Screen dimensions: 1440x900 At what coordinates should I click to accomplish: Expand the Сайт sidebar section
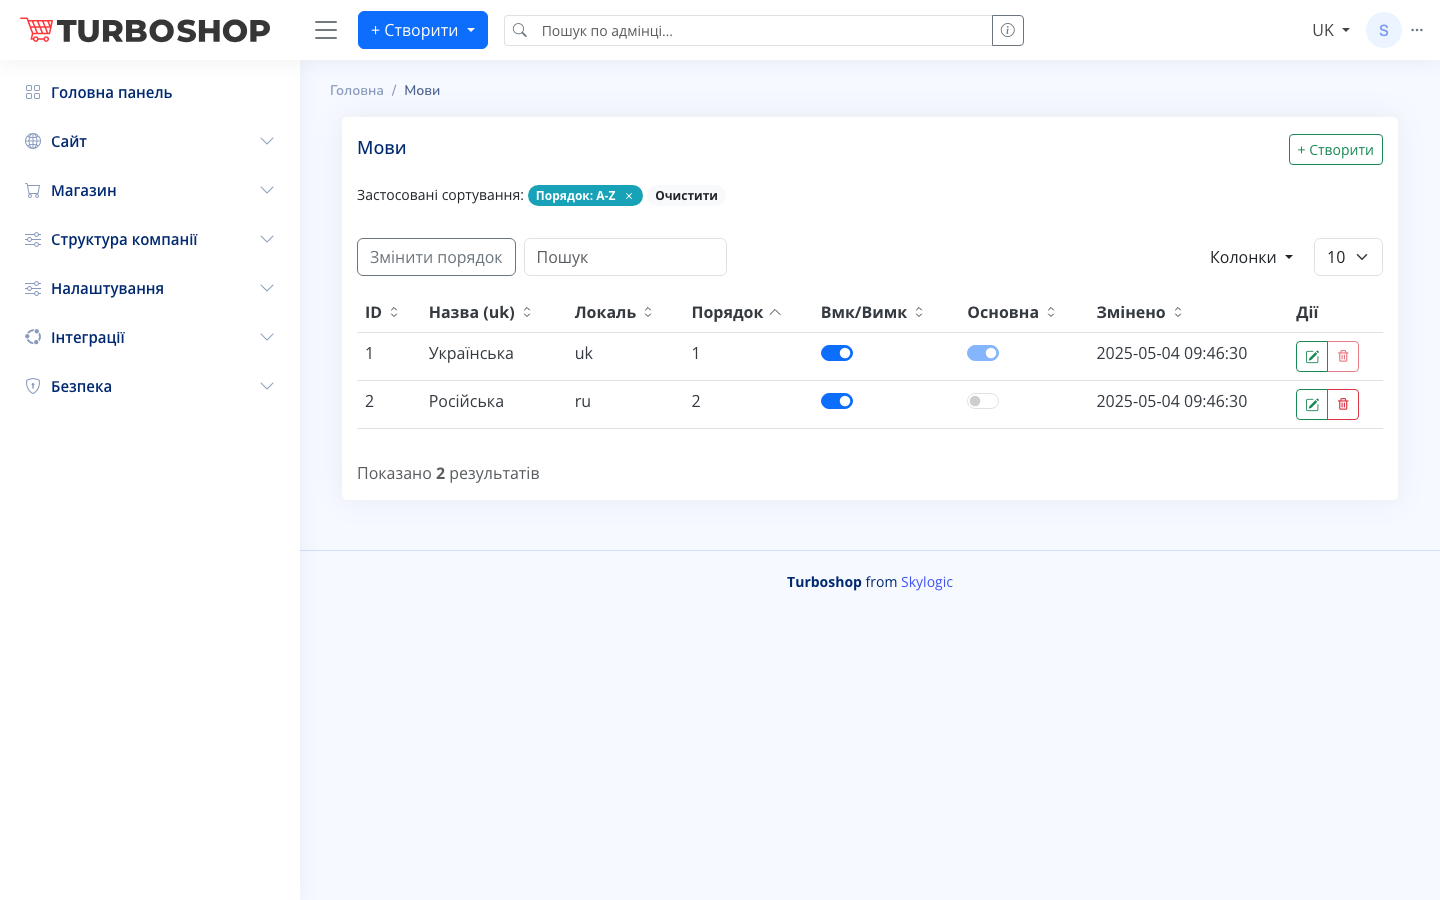click(150, 141)
